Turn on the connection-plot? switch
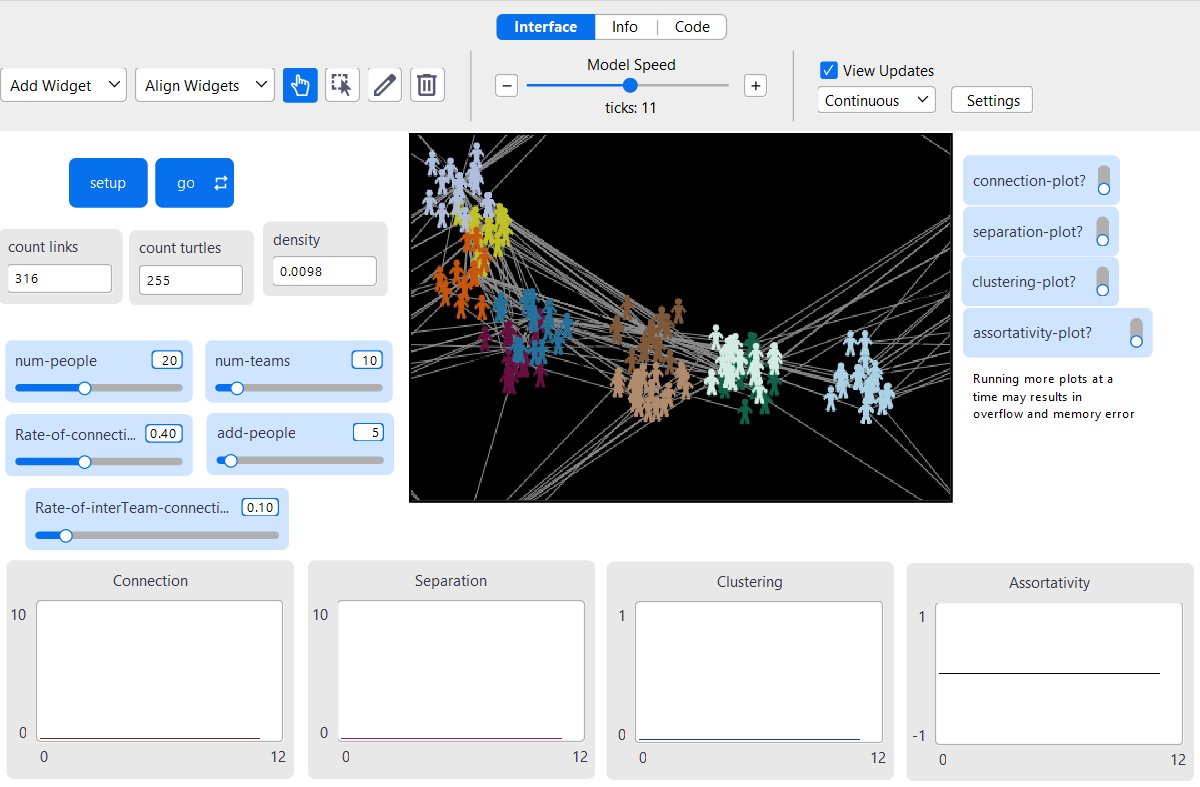 click(1103, 181)
